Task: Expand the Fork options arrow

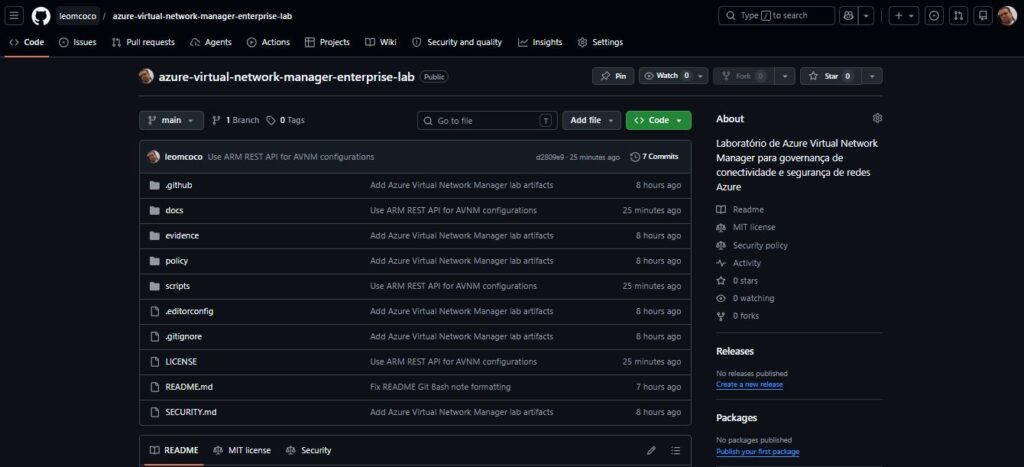Action: (785, 76)
